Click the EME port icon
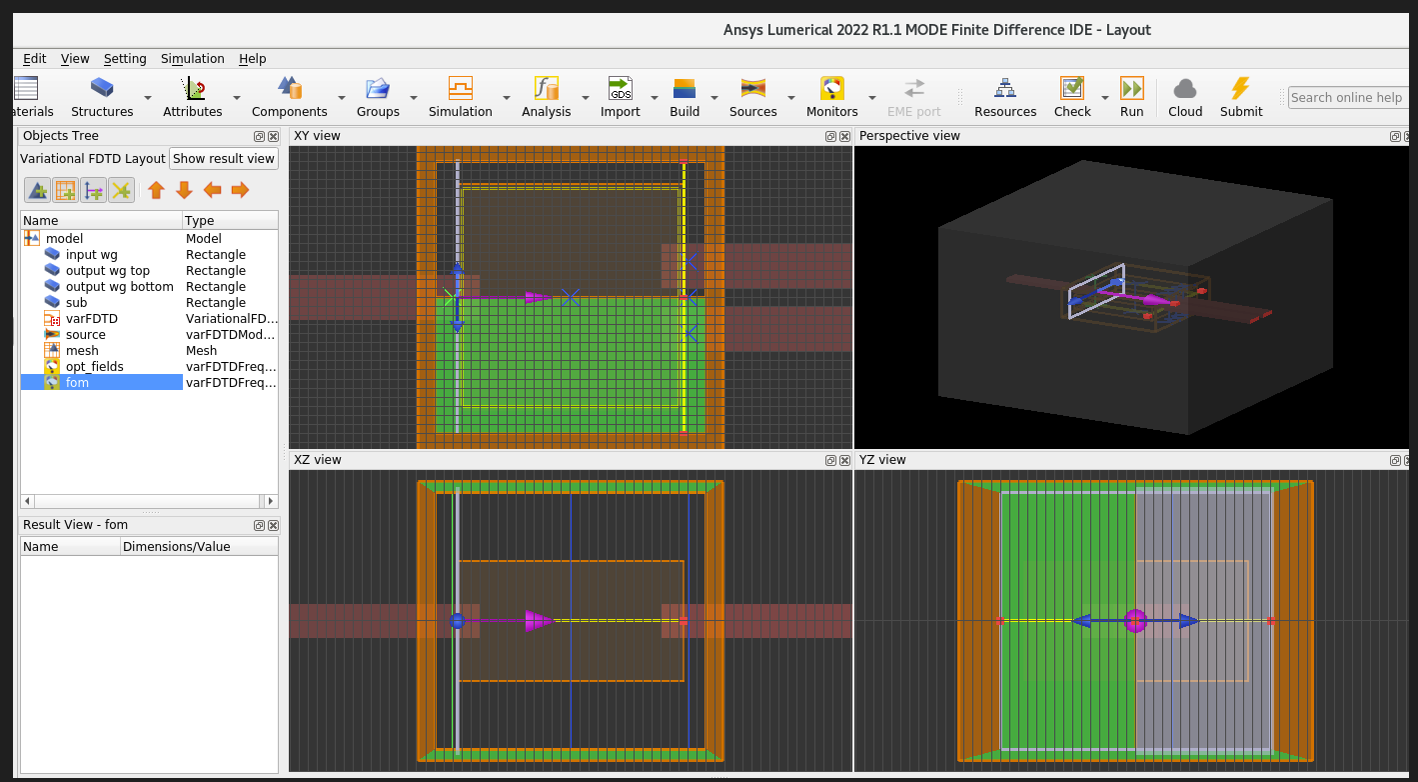This screenshot has width=1418, height=782. (914, 88)
